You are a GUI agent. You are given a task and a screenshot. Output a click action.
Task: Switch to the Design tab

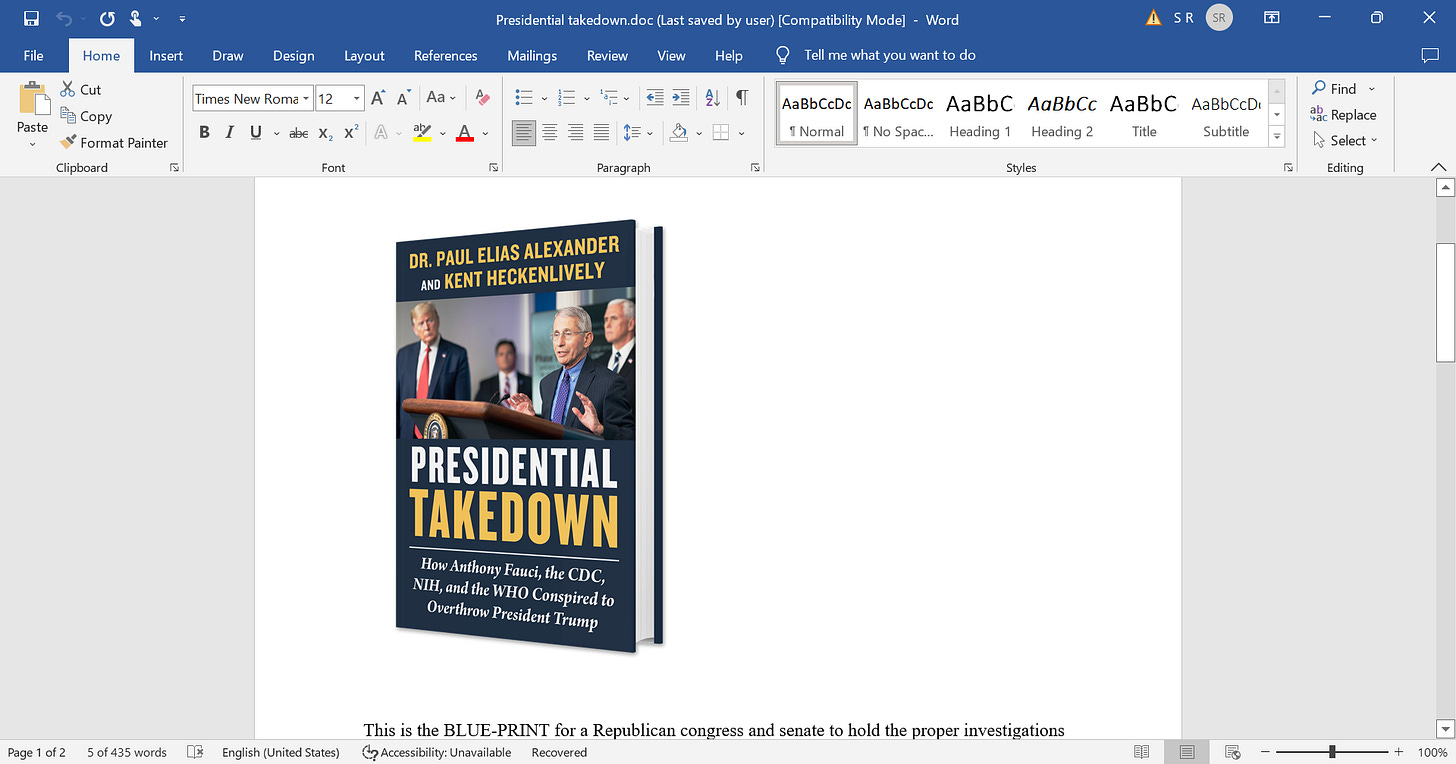(294, 56)
